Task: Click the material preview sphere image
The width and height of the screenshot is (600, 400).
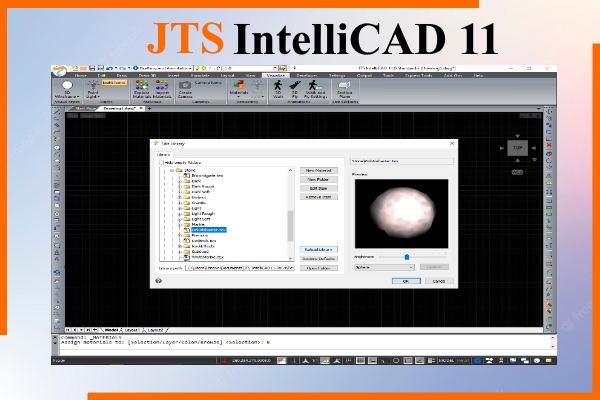Action: [x=401, y=214]
